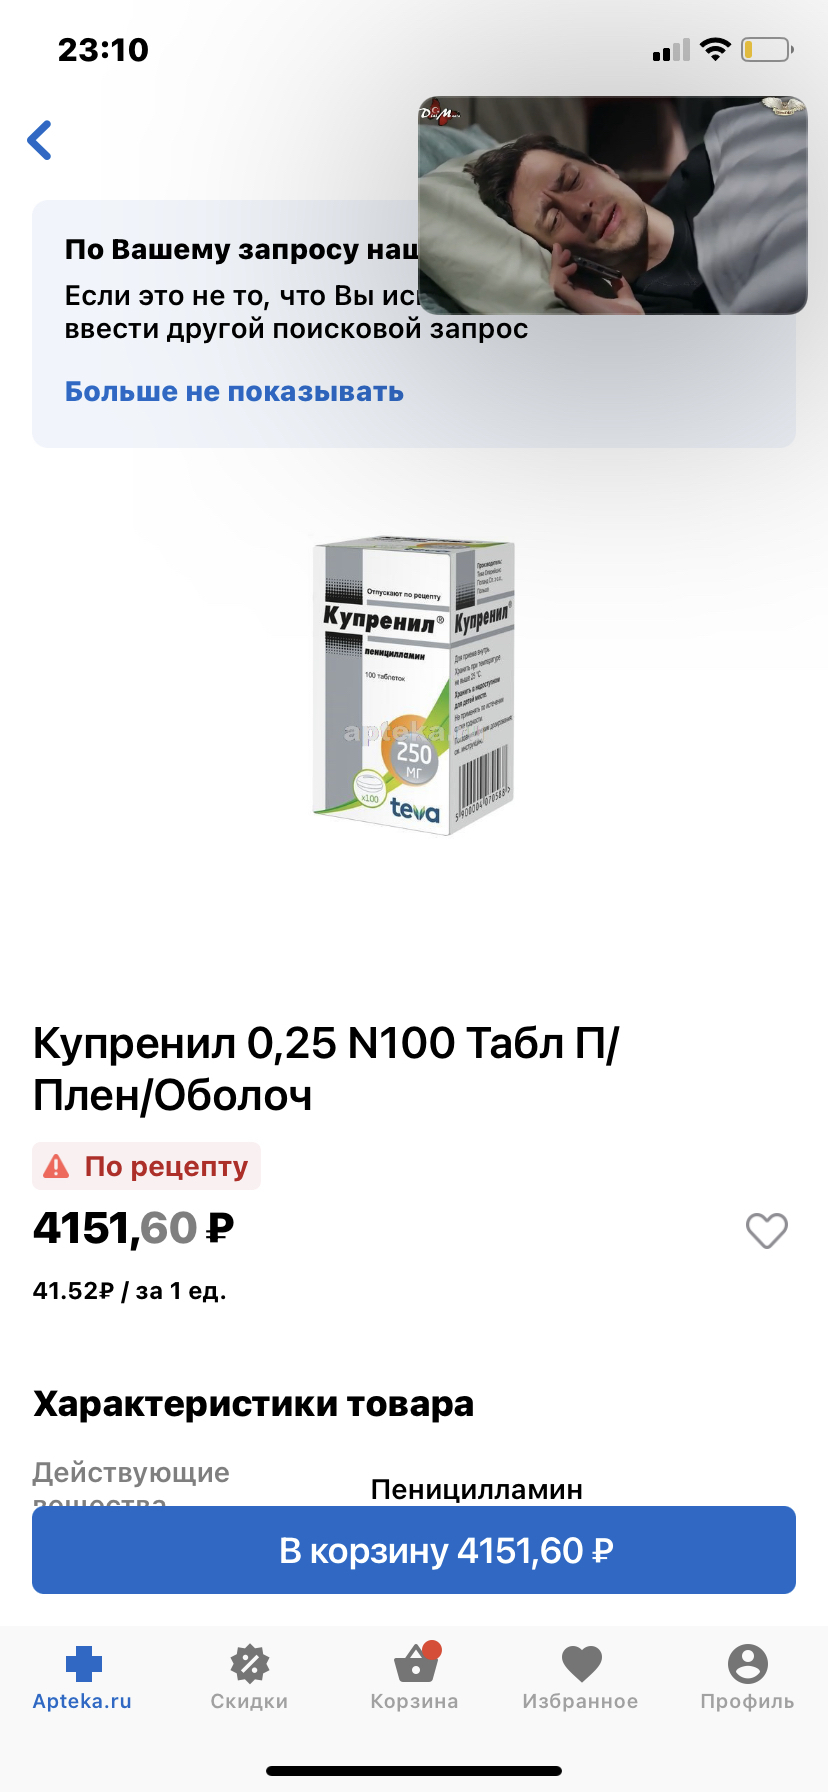828x1792 pixels.
Task: Tap the filled heart favorites icon
Action: [x=581, y=1664]
